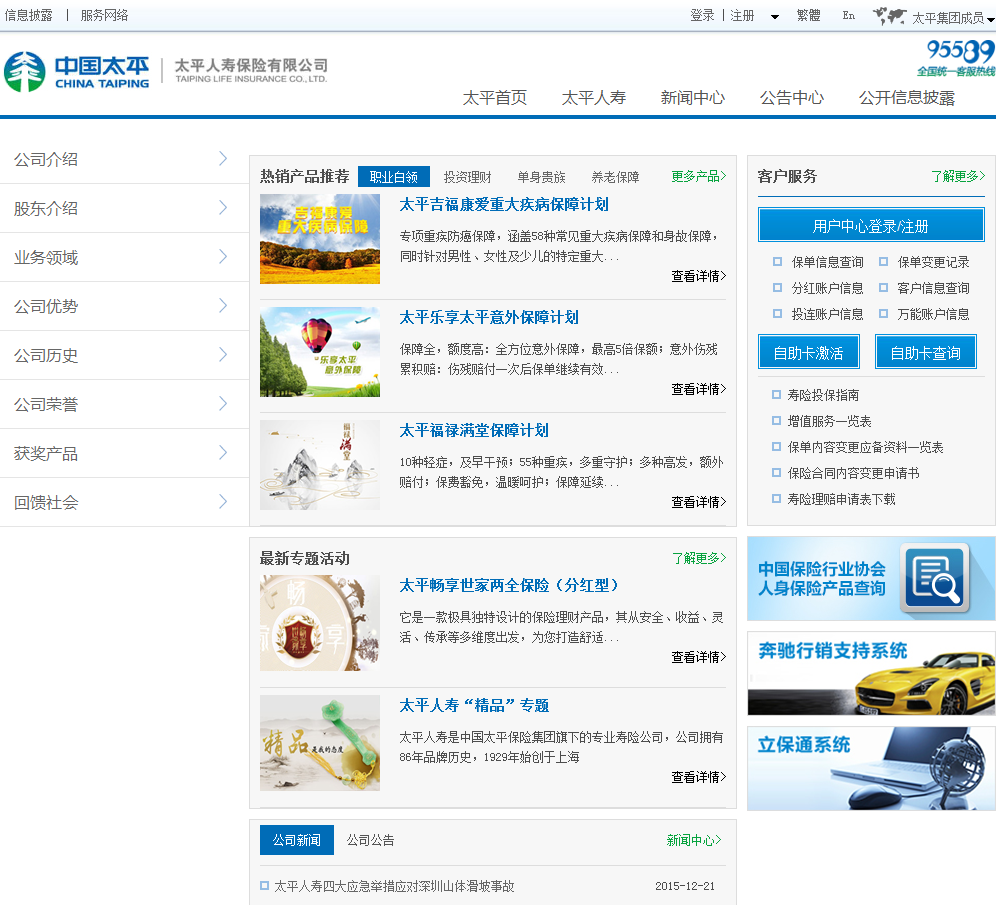The height and width of the screenshot is (905, 996).
Task: Switch to the 公司公告 tab
Action: (370, 840)
